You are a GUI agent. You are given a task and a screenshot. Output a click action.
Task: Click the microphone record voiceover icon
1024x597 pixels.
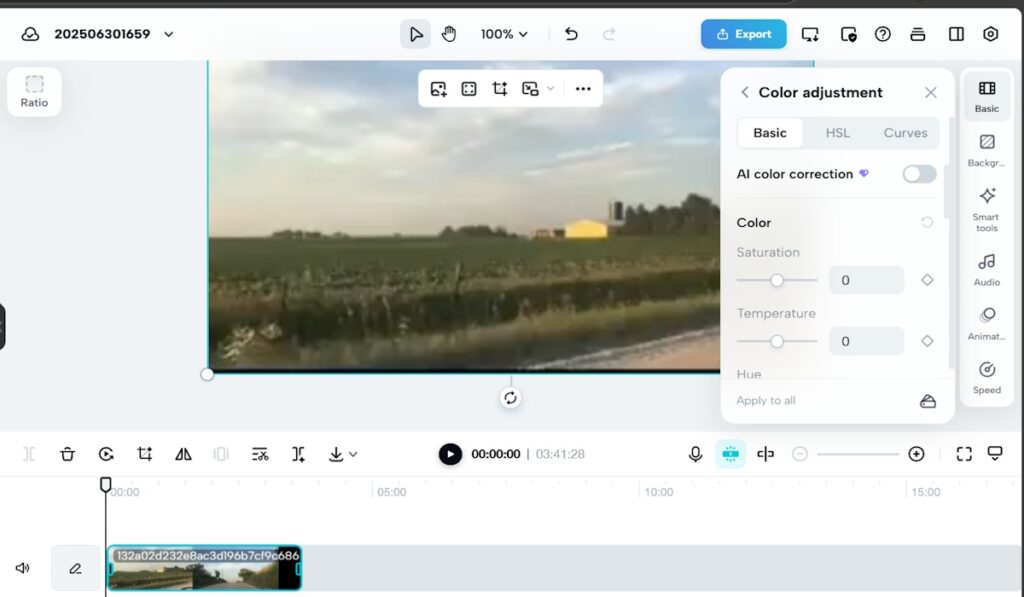695,454
